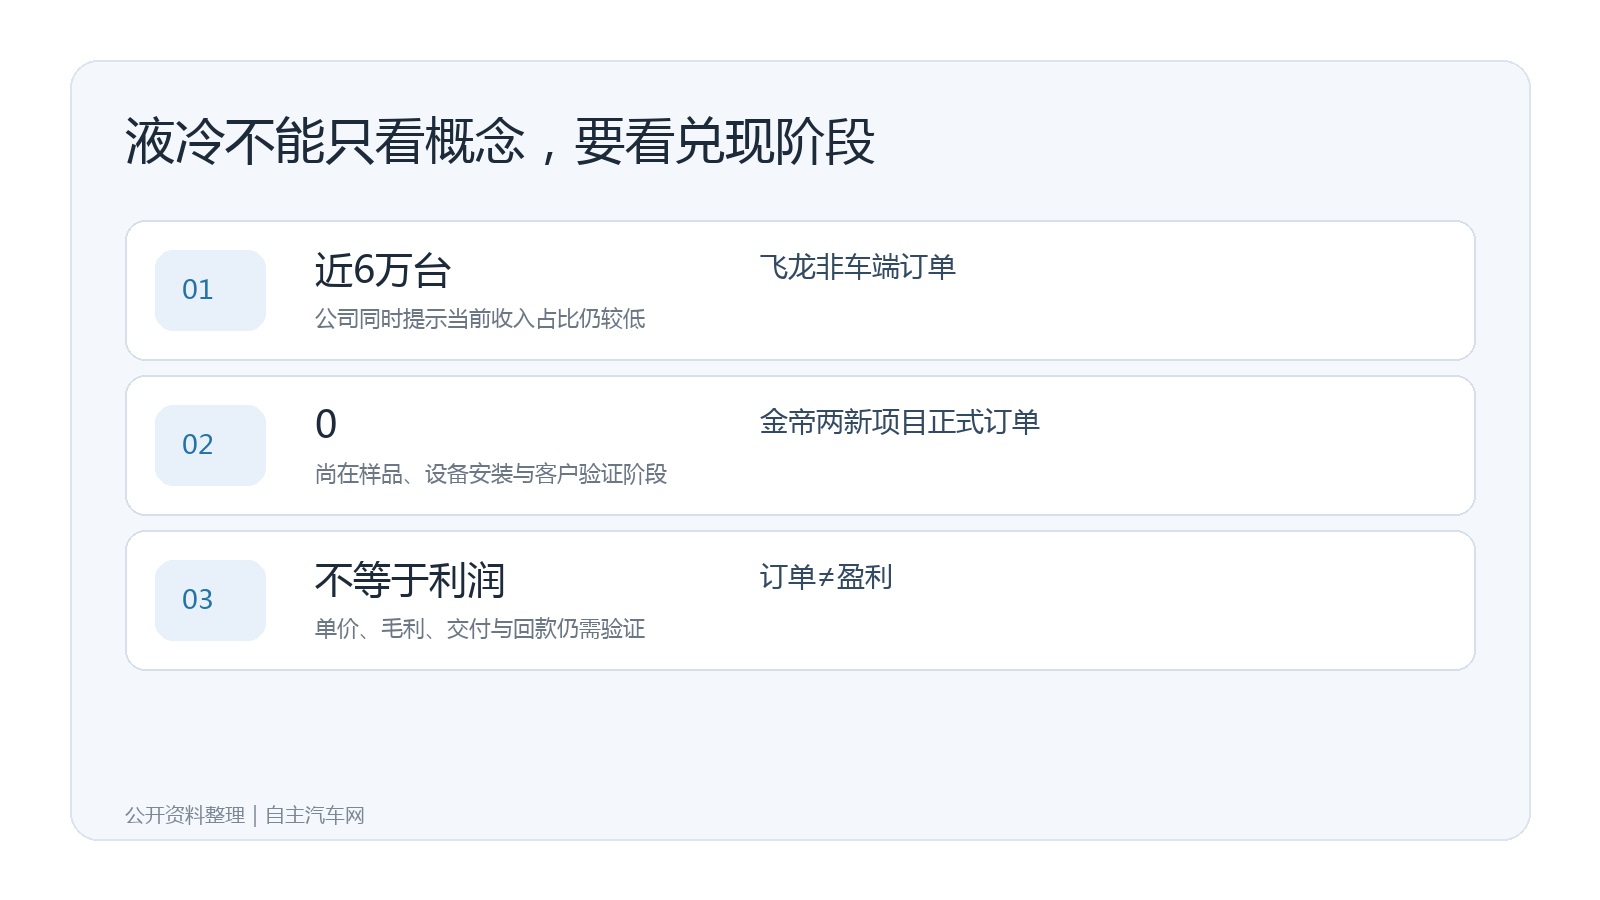The width and height of the screenshot is (1600, 900).
Task: Click the 不等于利润 headline
Action: tap(410, 580)
